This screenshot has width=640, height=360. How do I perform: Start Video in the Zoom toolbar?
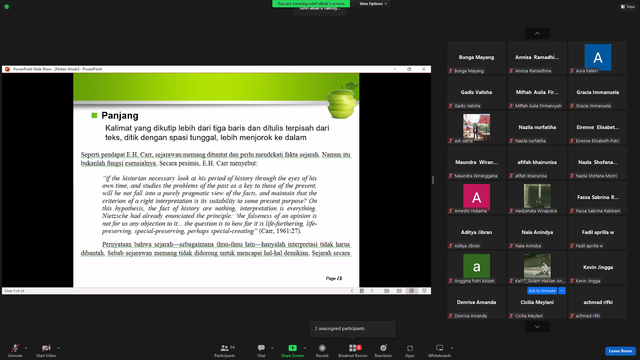[x=46, y=350]
